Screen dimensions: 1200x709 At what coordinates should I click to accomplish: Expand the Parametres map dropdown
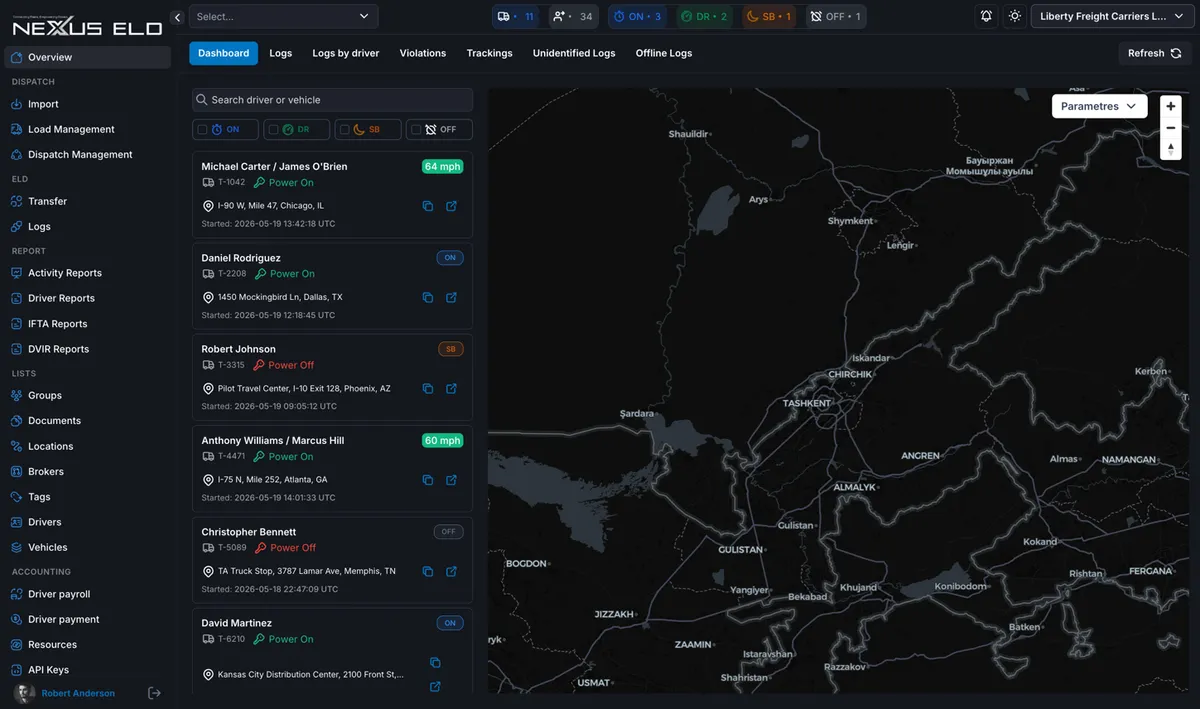click(x=1099, y=106)
